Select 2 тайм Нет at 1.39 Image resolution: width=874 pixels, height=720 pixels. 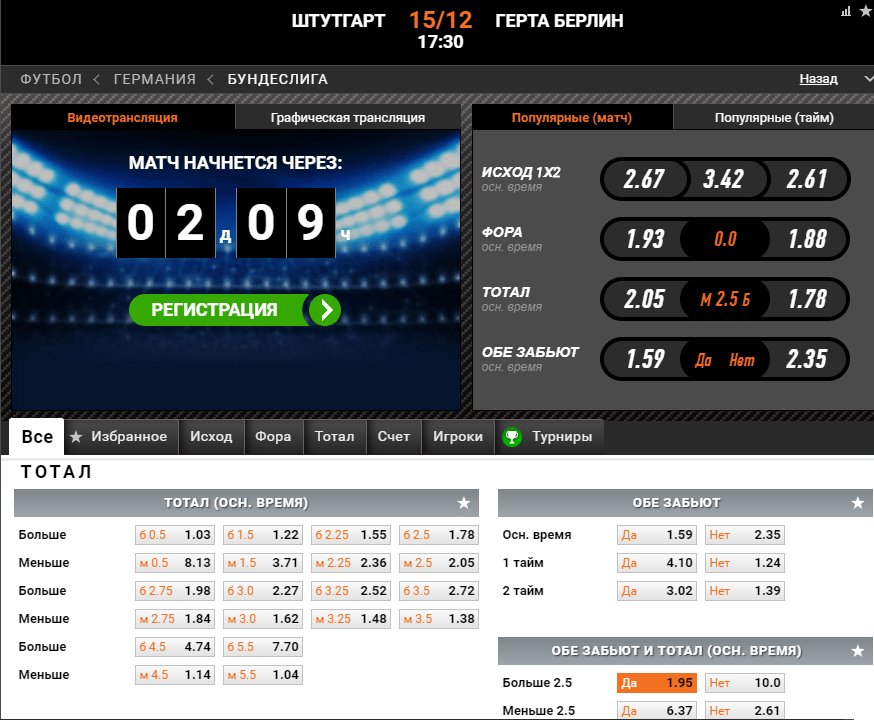pyautogui.click(x=745, y=591)
